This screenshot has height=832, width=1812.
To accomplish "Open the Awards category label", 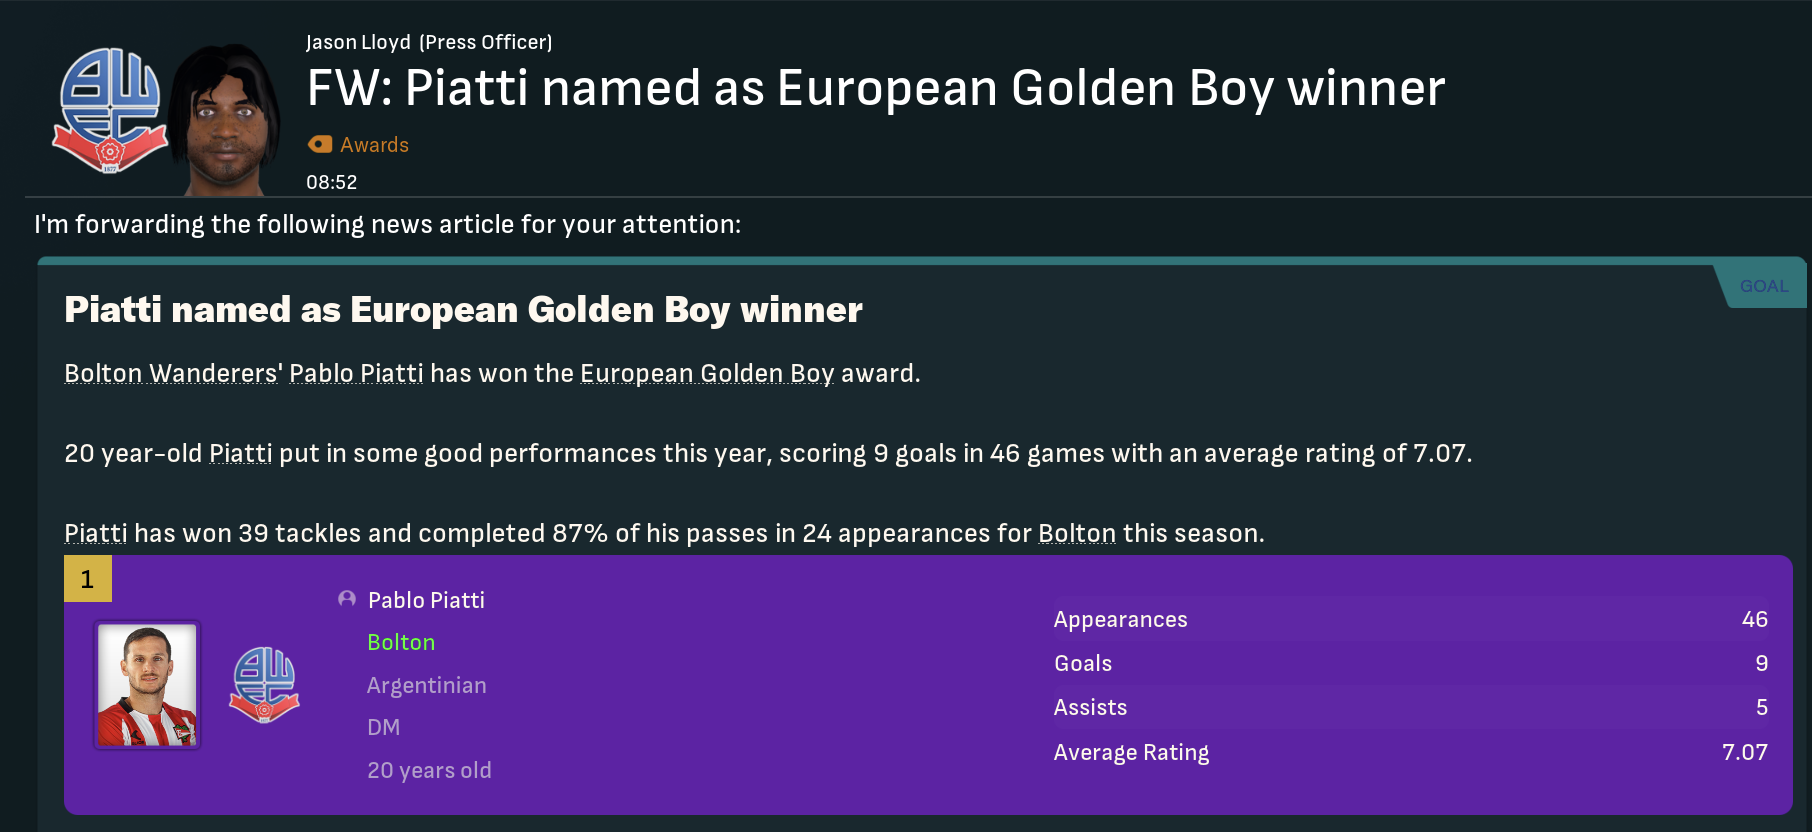I will 374,145.
